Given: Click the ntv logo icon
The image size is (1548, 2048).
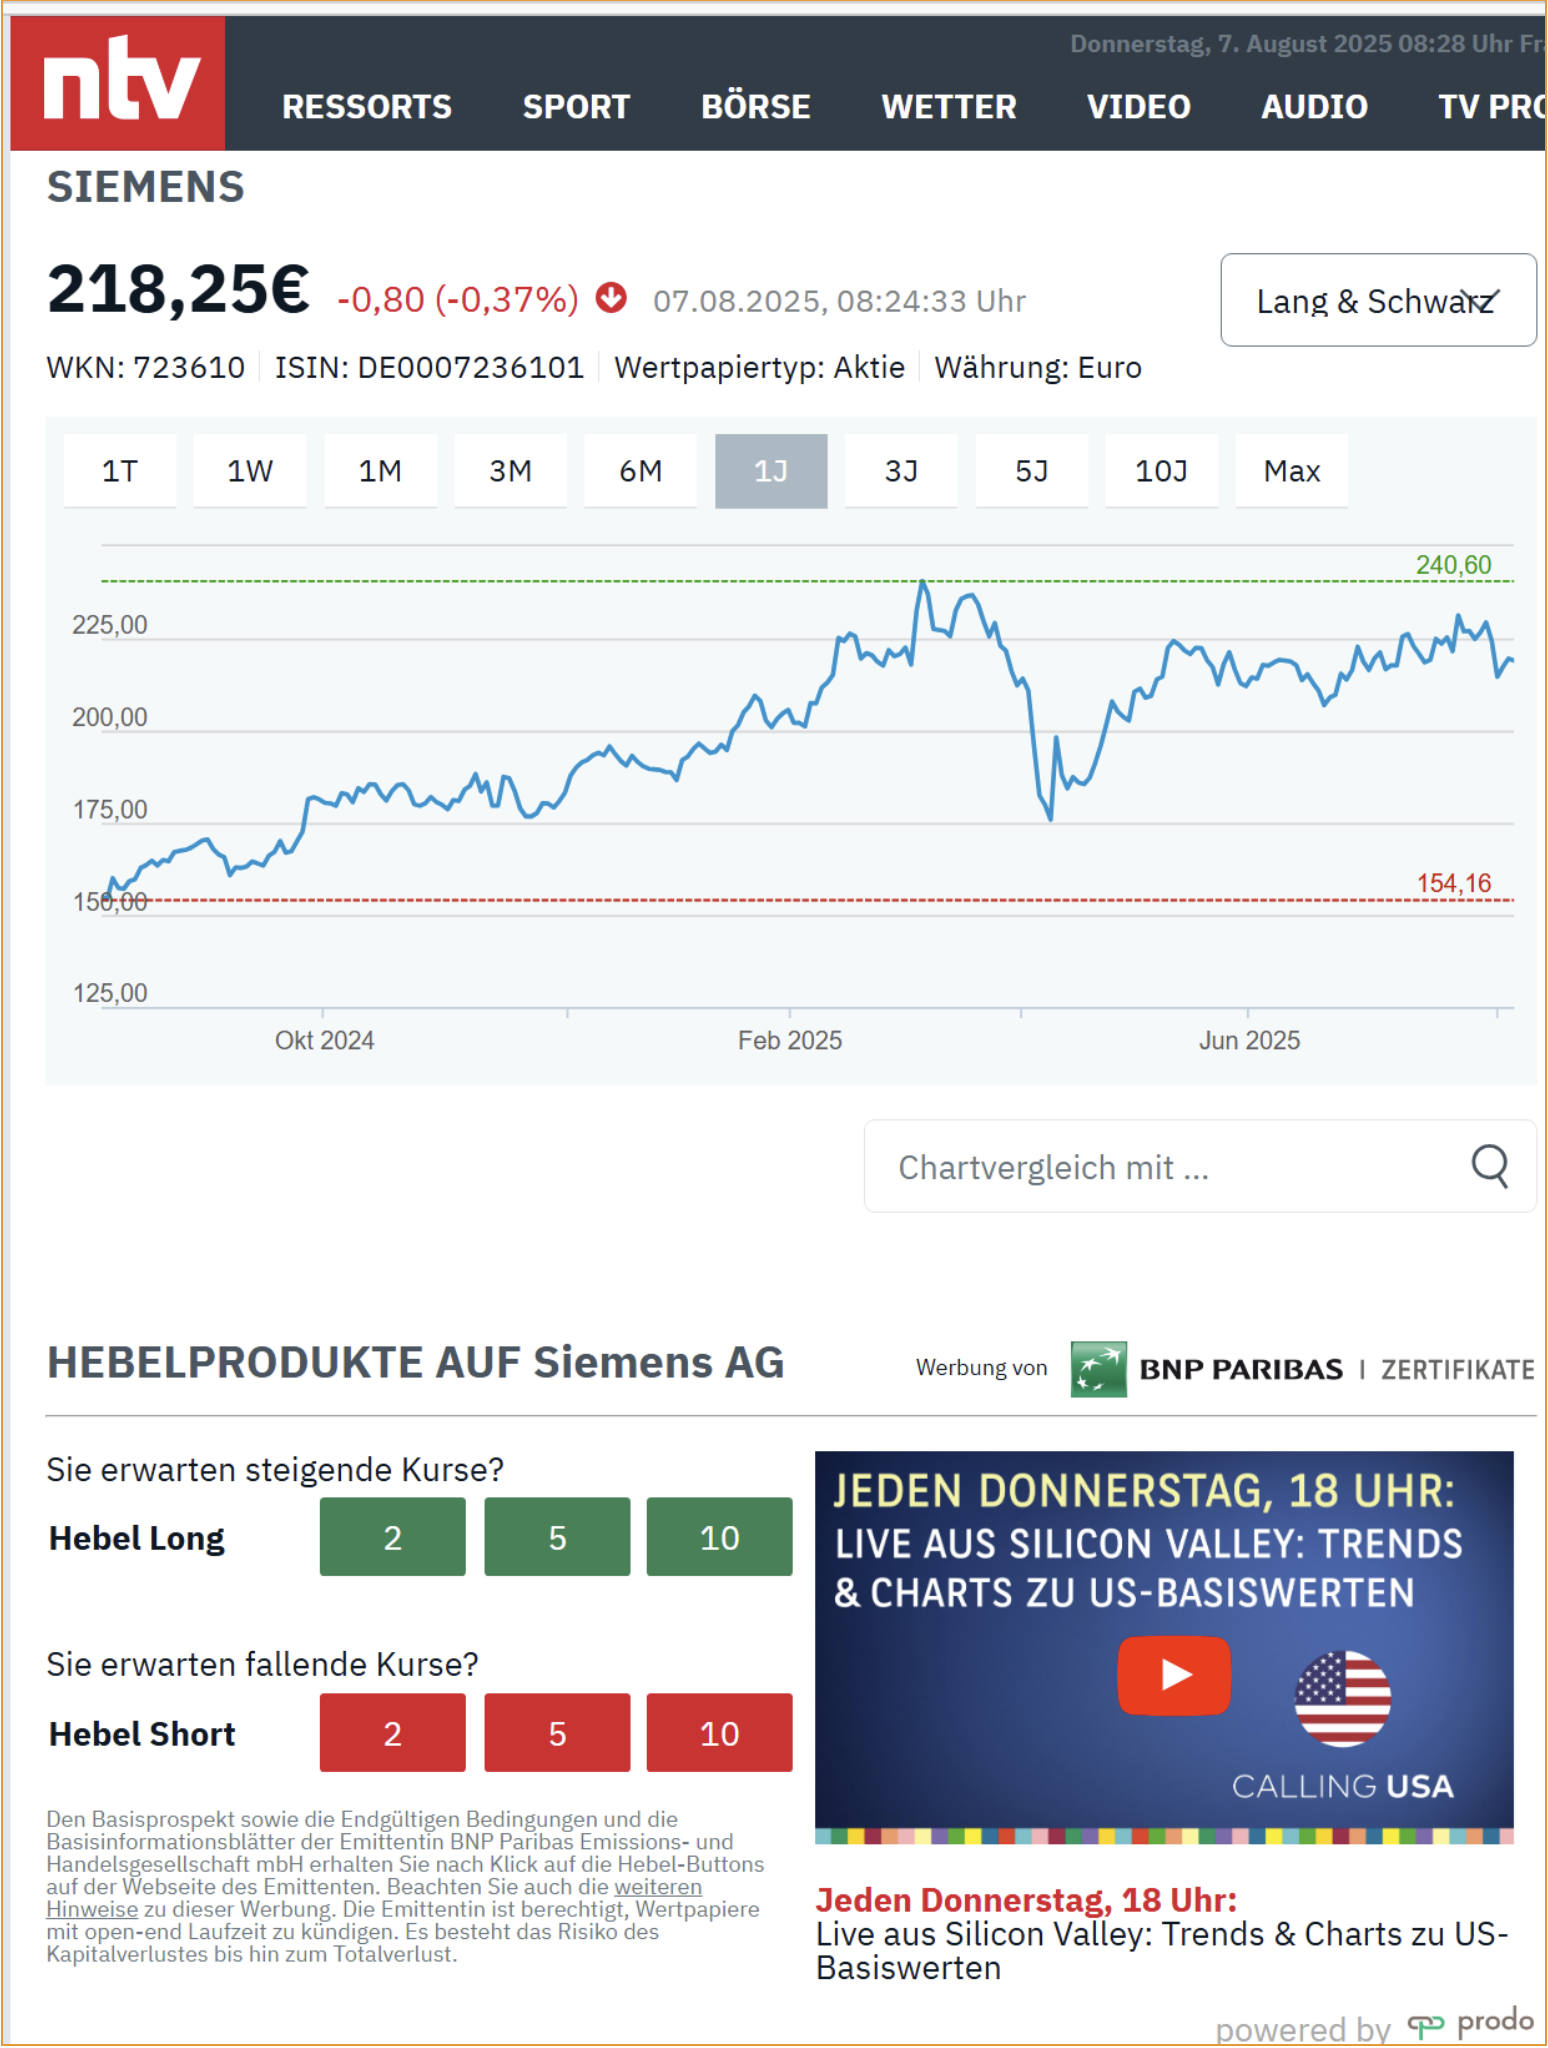Looking at the screenshot, I should tap(118, 83).
